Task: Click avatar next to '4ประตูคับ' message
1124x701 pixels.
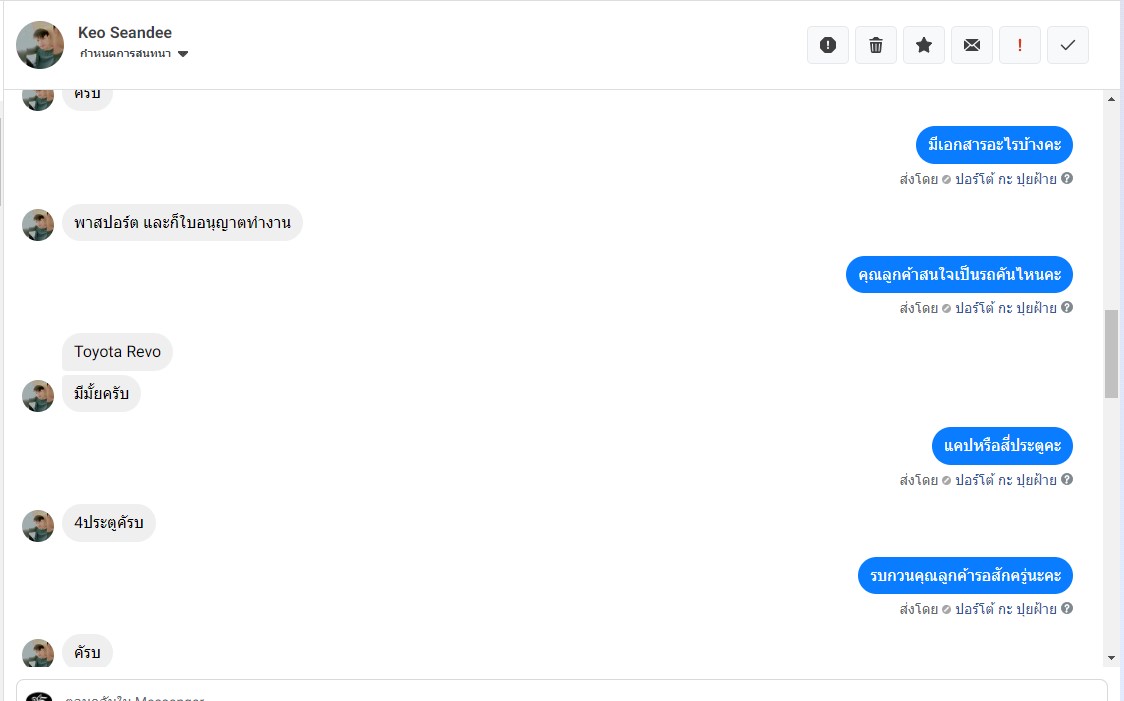Action: tap(38, 526)
